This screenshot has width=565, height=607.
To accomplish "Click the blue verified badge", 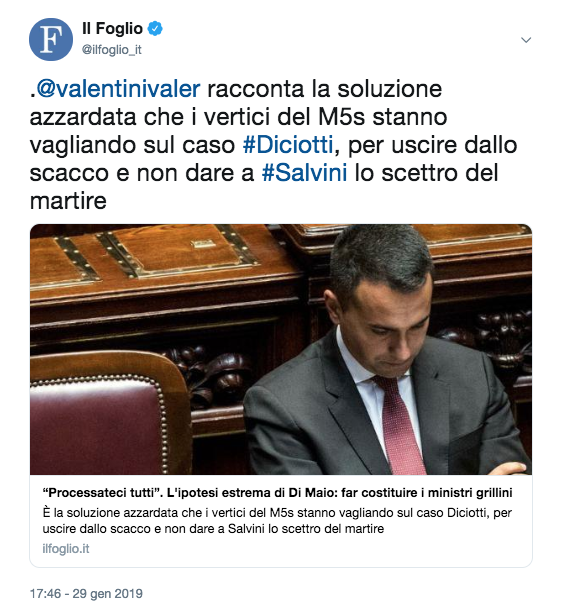I will [x=155, y=29].
